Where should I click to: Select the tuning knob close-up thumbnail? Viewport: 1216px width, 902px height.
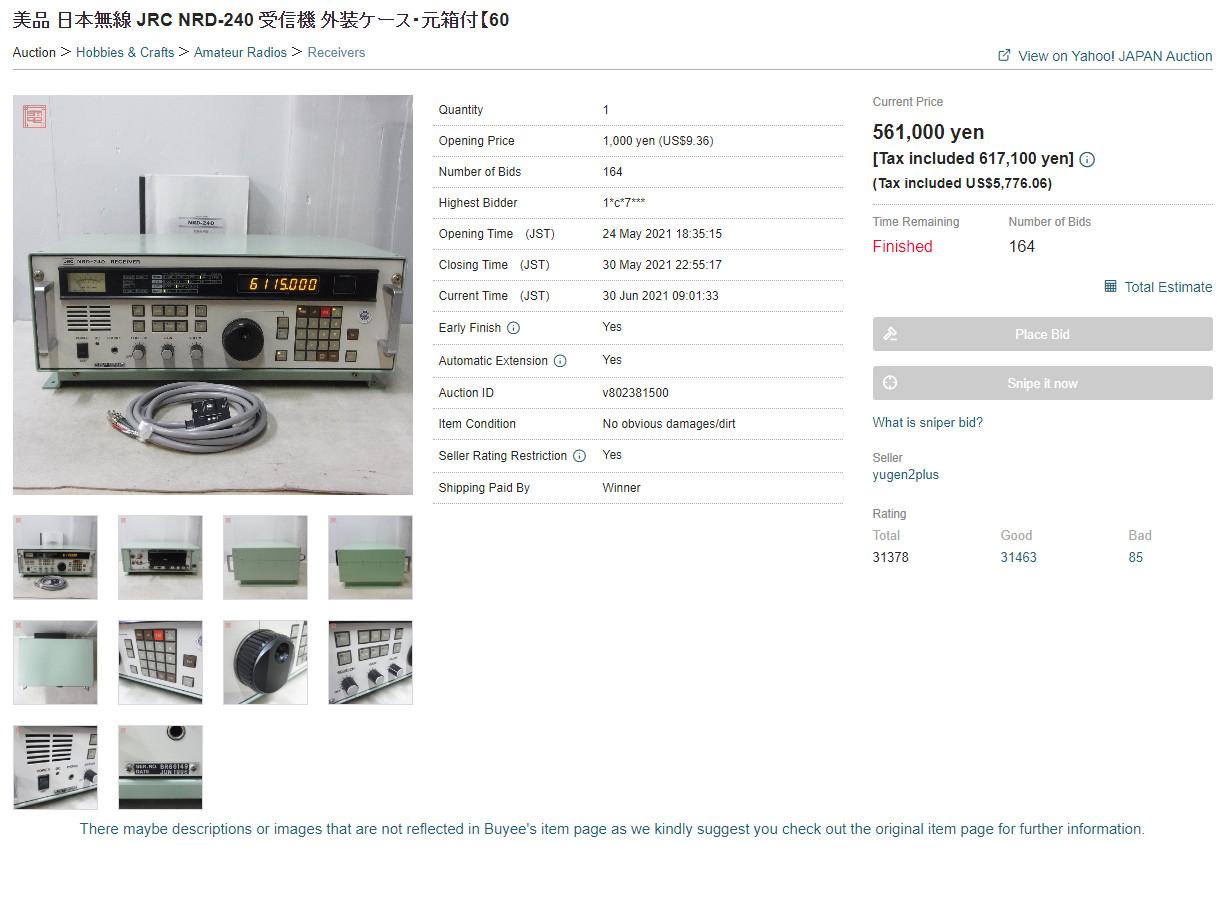pos(265,662)
